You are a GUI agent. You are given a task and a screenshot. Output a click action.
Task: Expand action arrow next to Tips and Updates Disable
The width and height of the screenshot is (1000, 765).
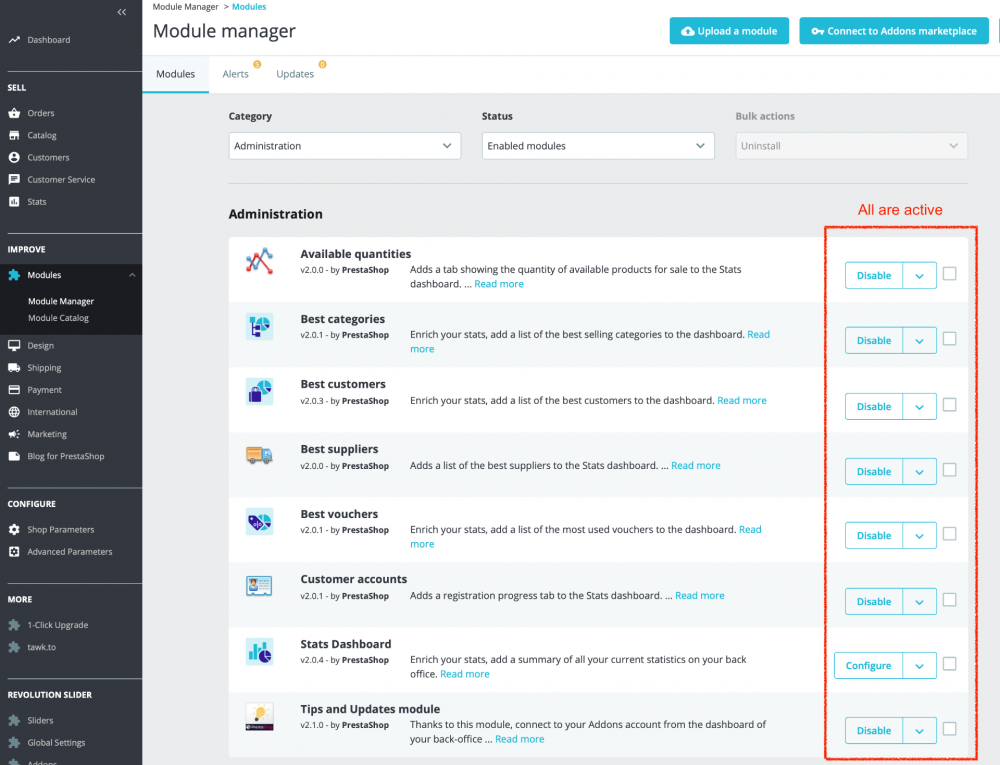click(920, 731)
